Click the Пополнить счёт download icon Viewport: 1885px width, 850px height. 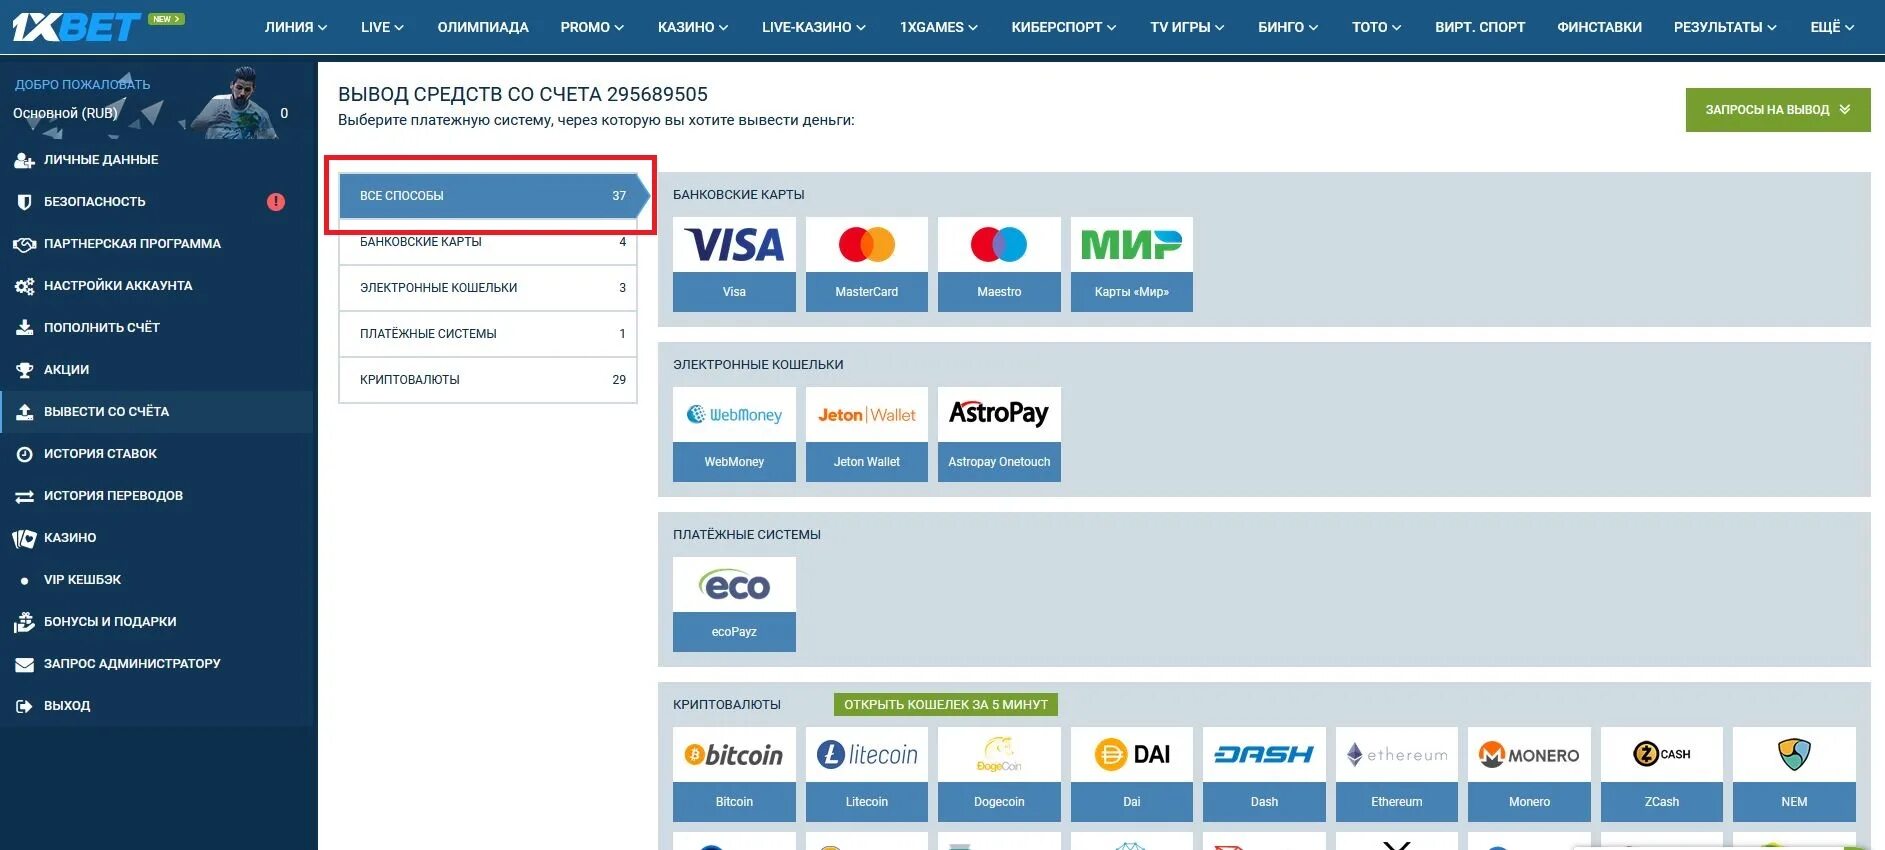(24, 328)
